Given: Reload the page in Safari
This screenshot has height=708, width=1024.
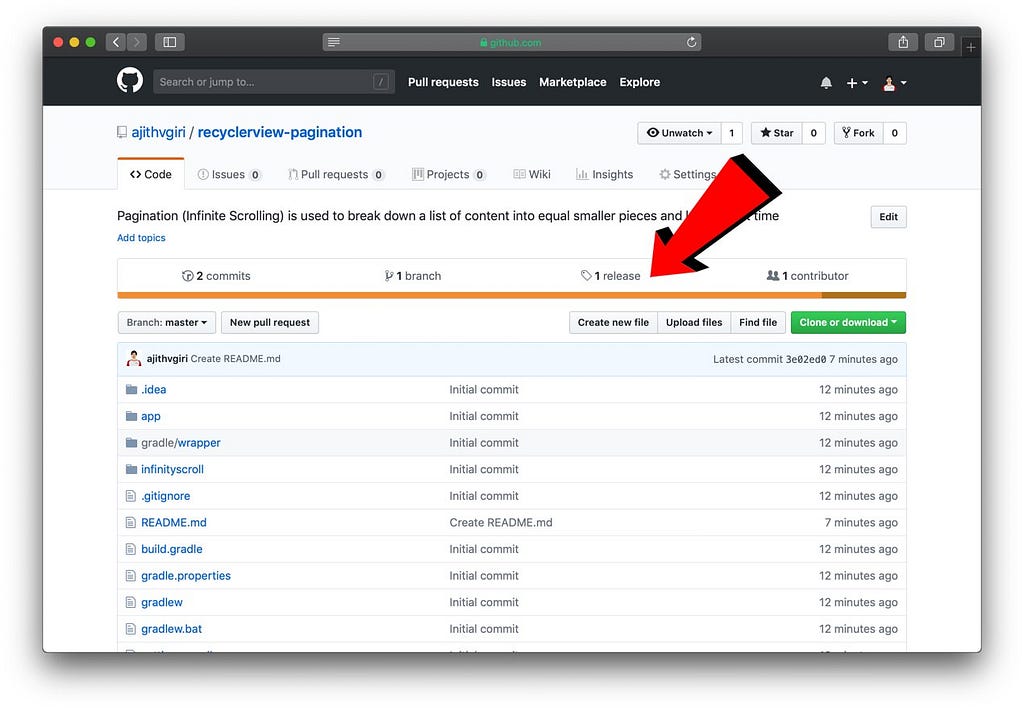Looking at the screenshot, I should (x=692, y=42).
